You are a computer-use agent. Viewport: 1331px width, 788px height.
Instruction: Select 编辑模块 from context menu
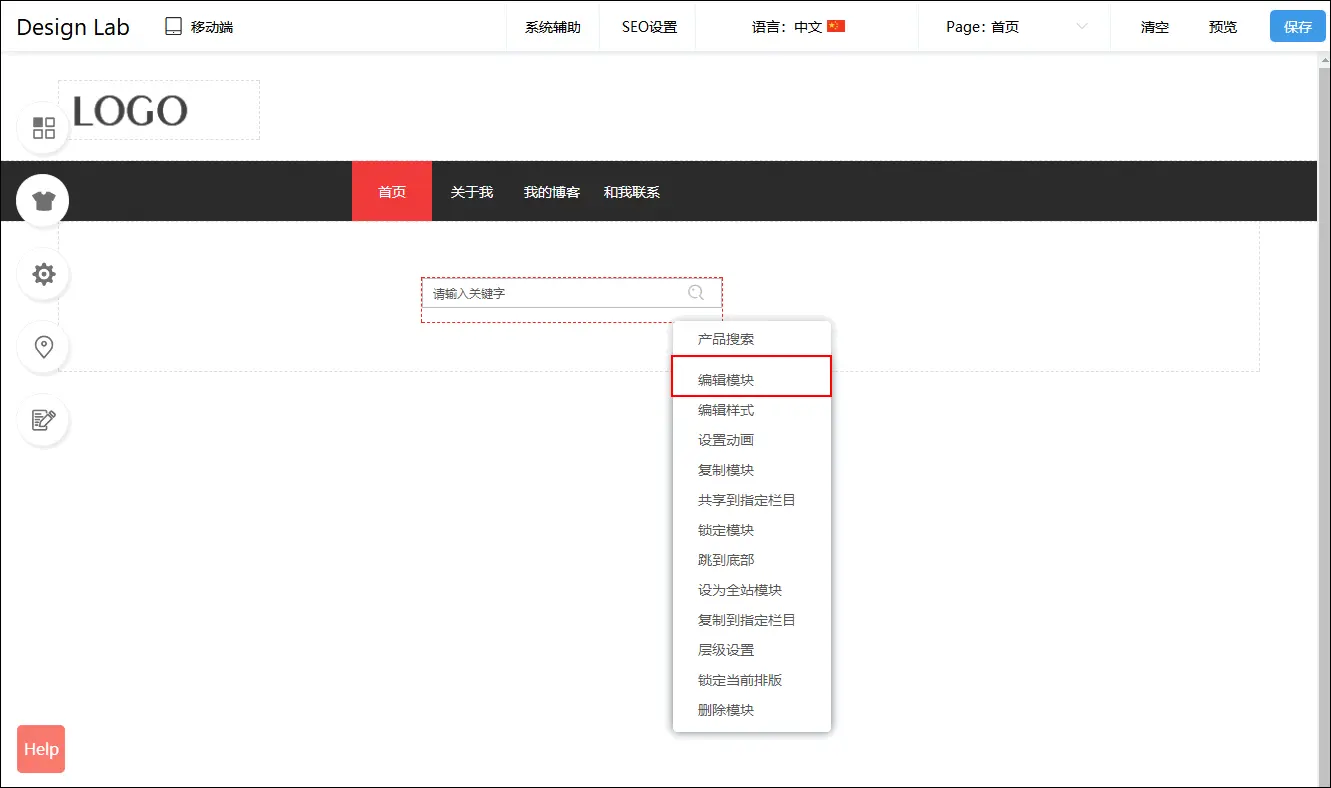[x=726, y=380]
